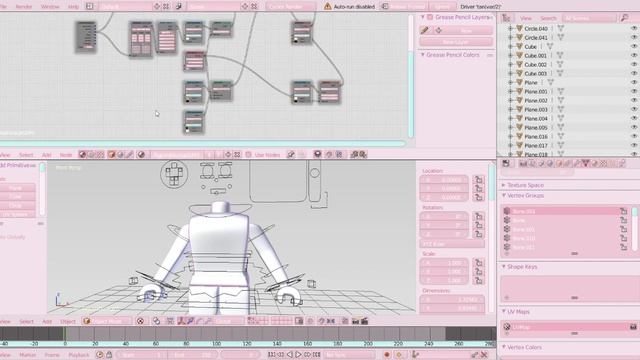Image resolution: width=640 pixels, height=360 pixels.
Task: Click the timeline clock preview range icon
Action: pos(99,355)
